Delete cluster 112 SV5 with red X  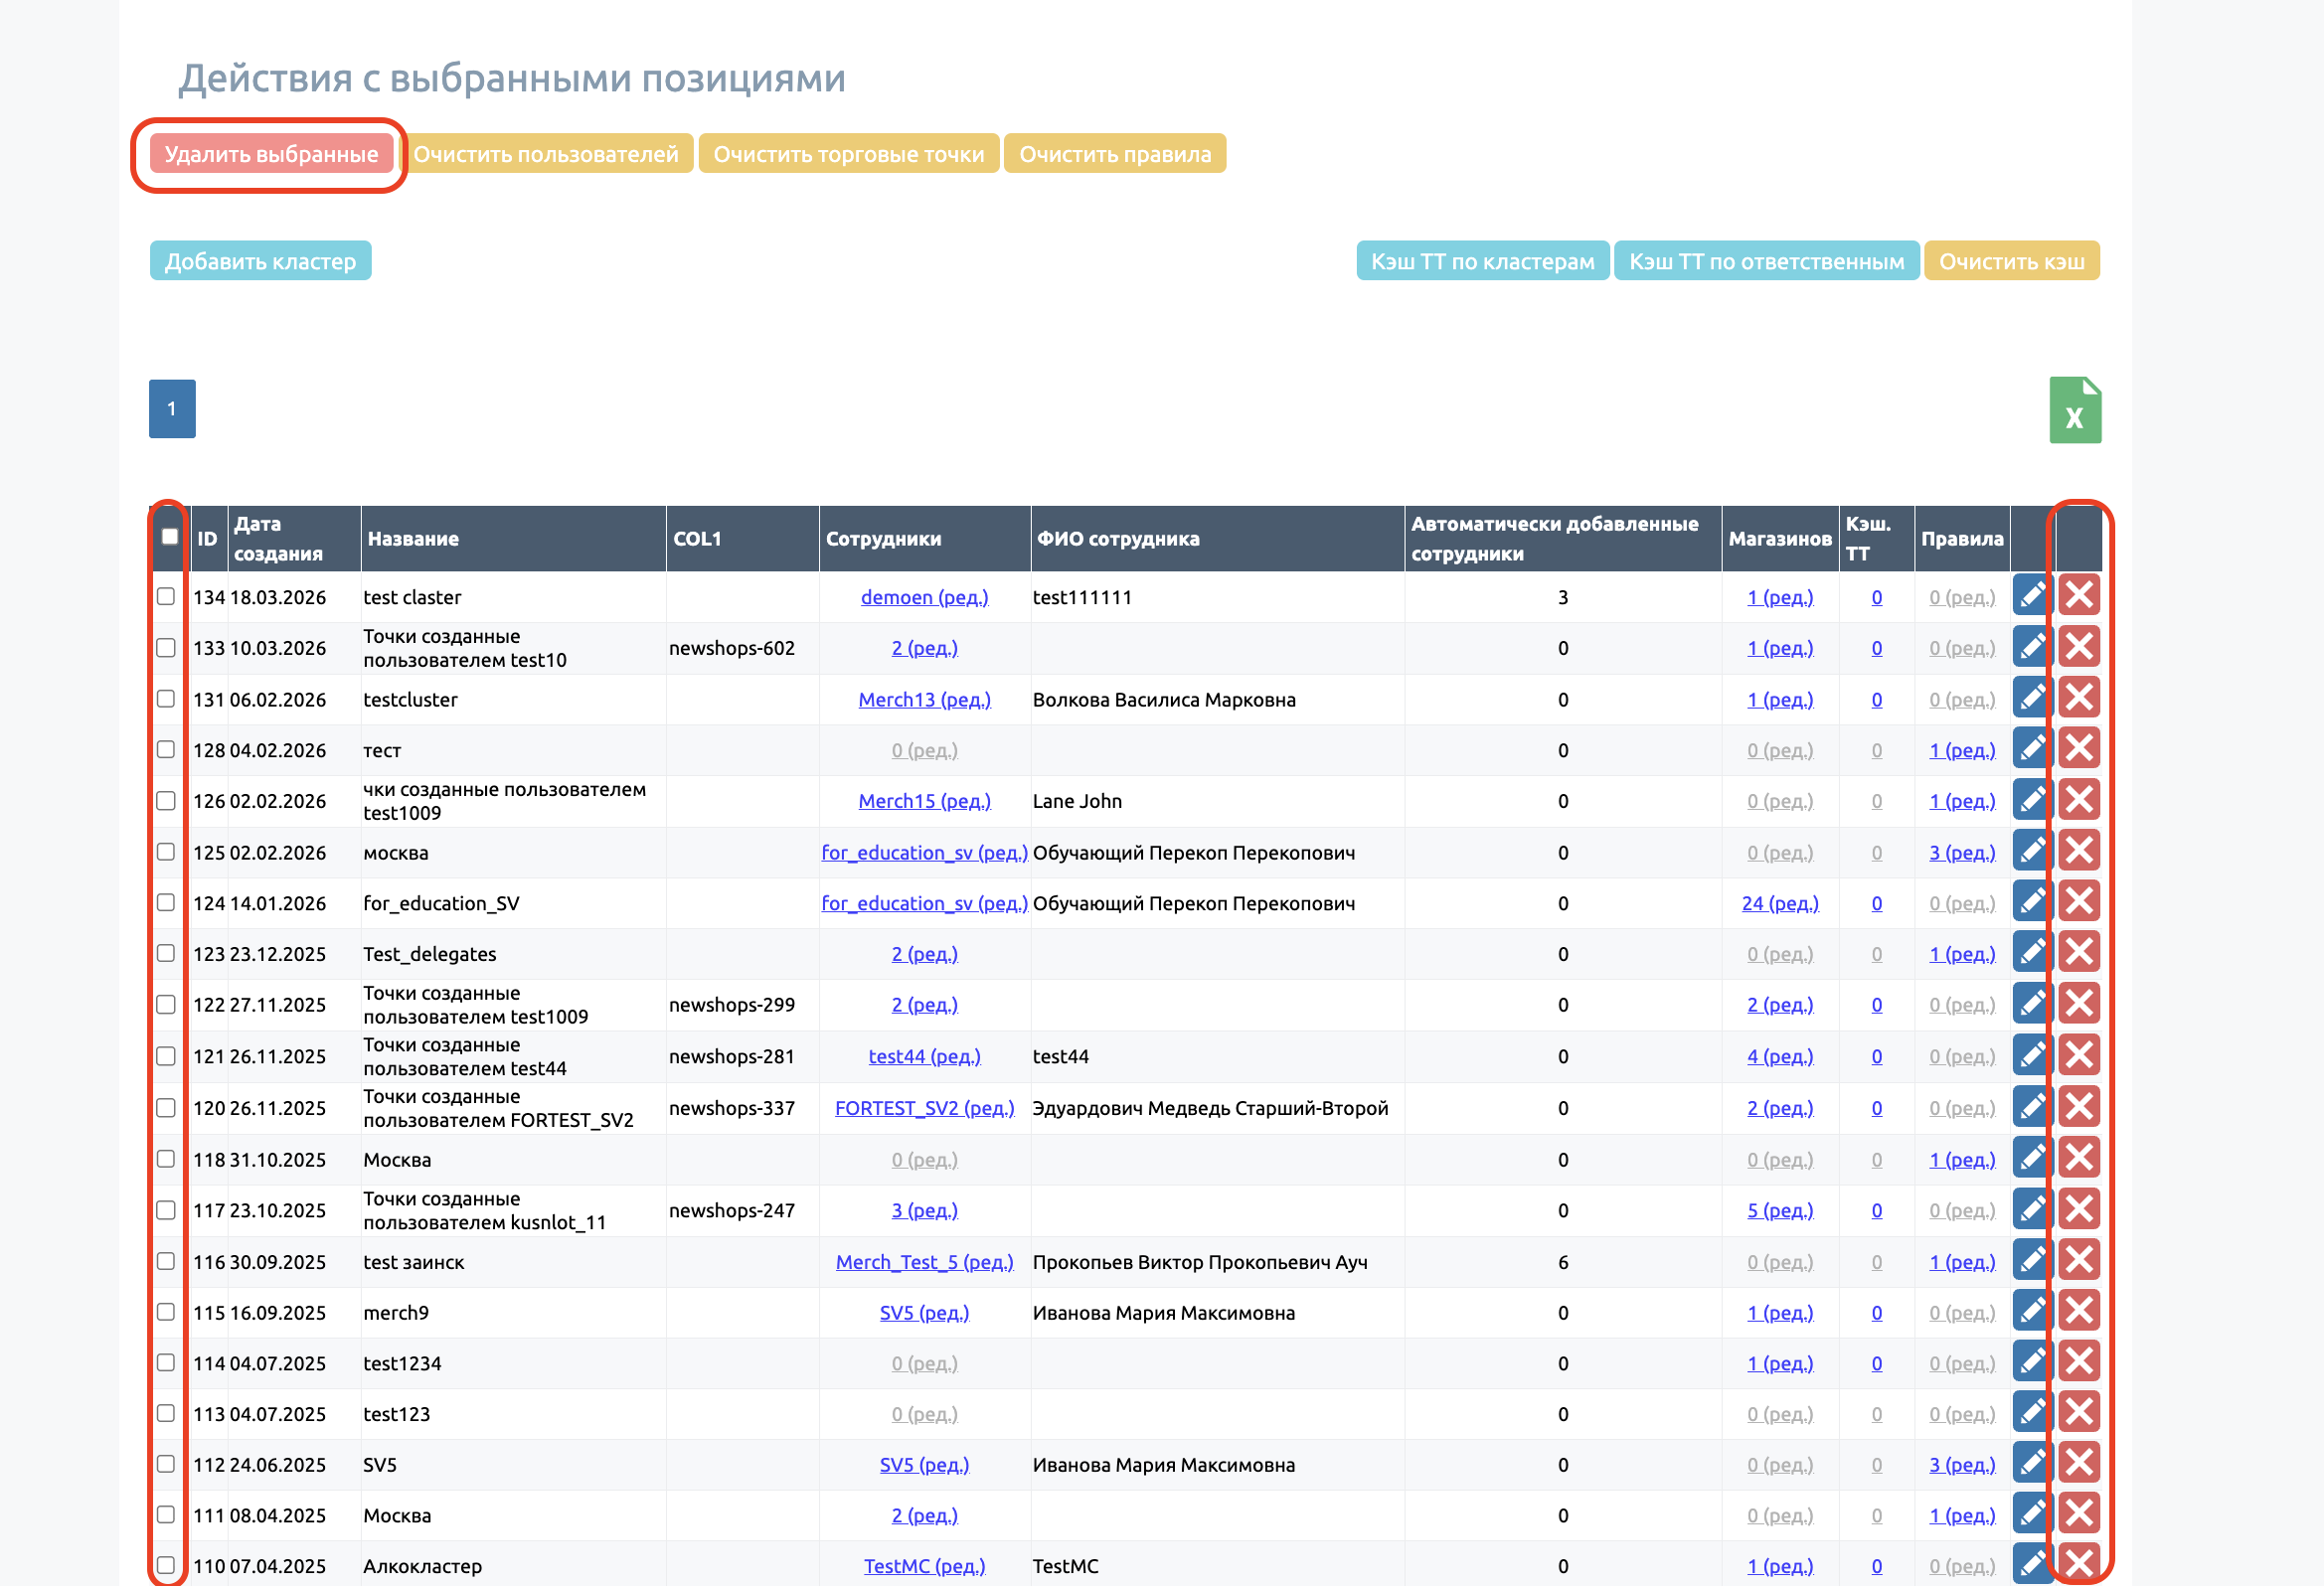click(x=2078, y=1464)
